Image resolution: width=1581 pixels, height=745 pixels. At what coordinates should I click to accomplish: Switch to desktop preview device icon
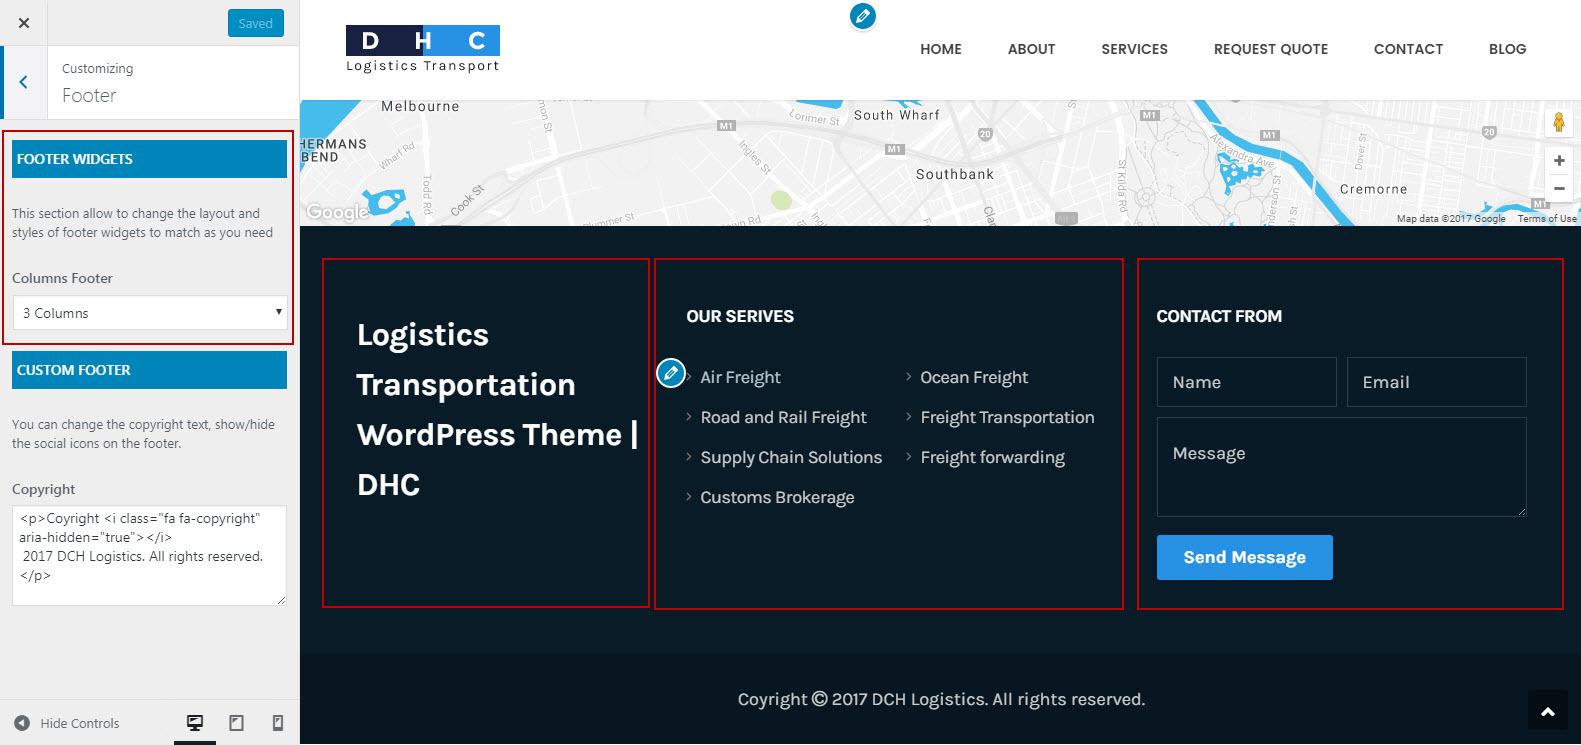195,723
